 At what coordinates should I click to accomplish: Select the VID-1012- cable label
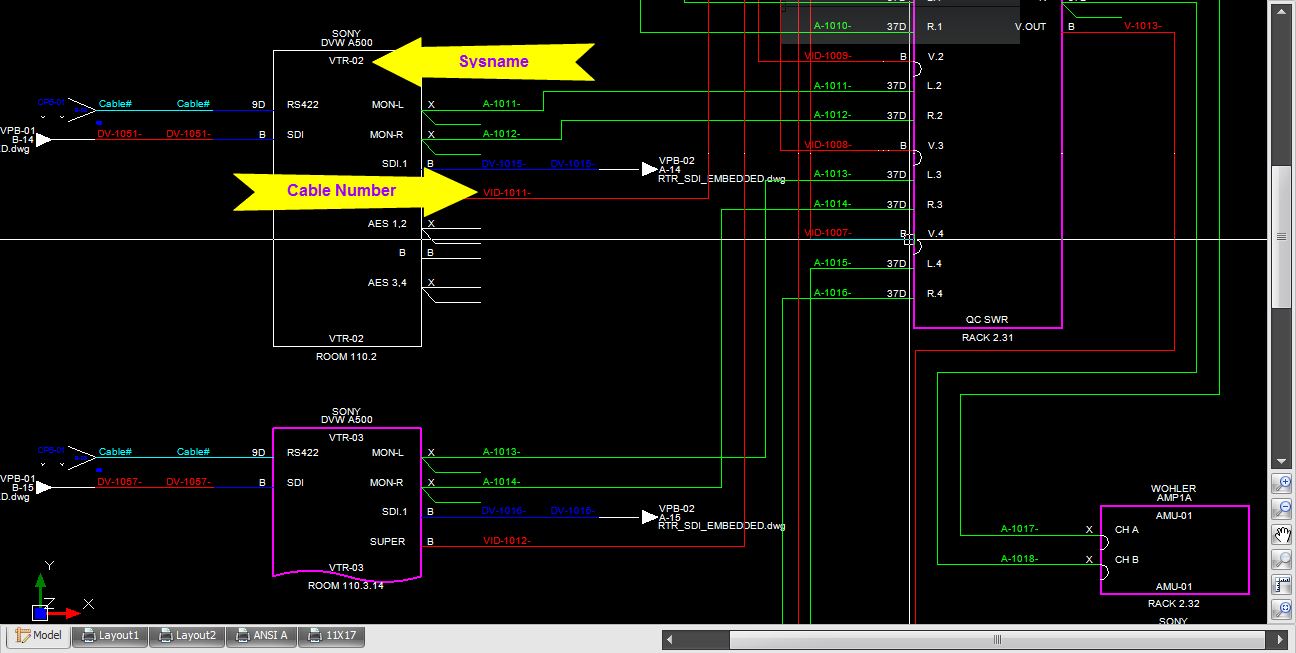pos(507,541)
